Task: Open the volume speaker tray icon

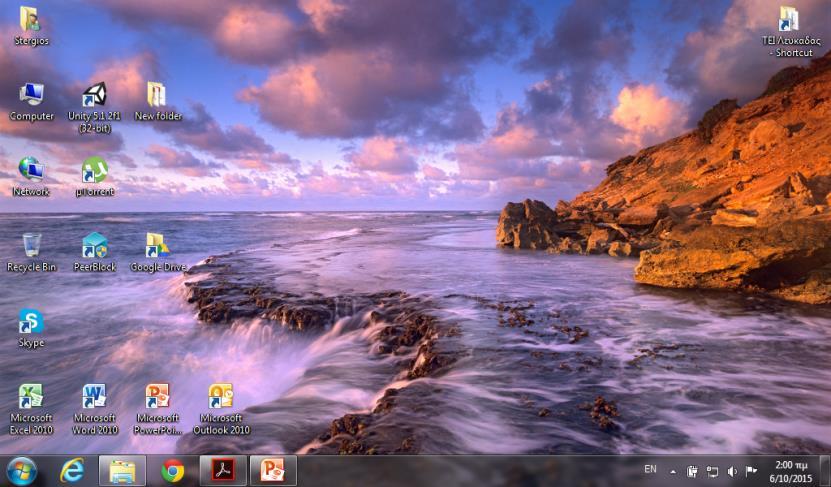Action: click(732, 471)
